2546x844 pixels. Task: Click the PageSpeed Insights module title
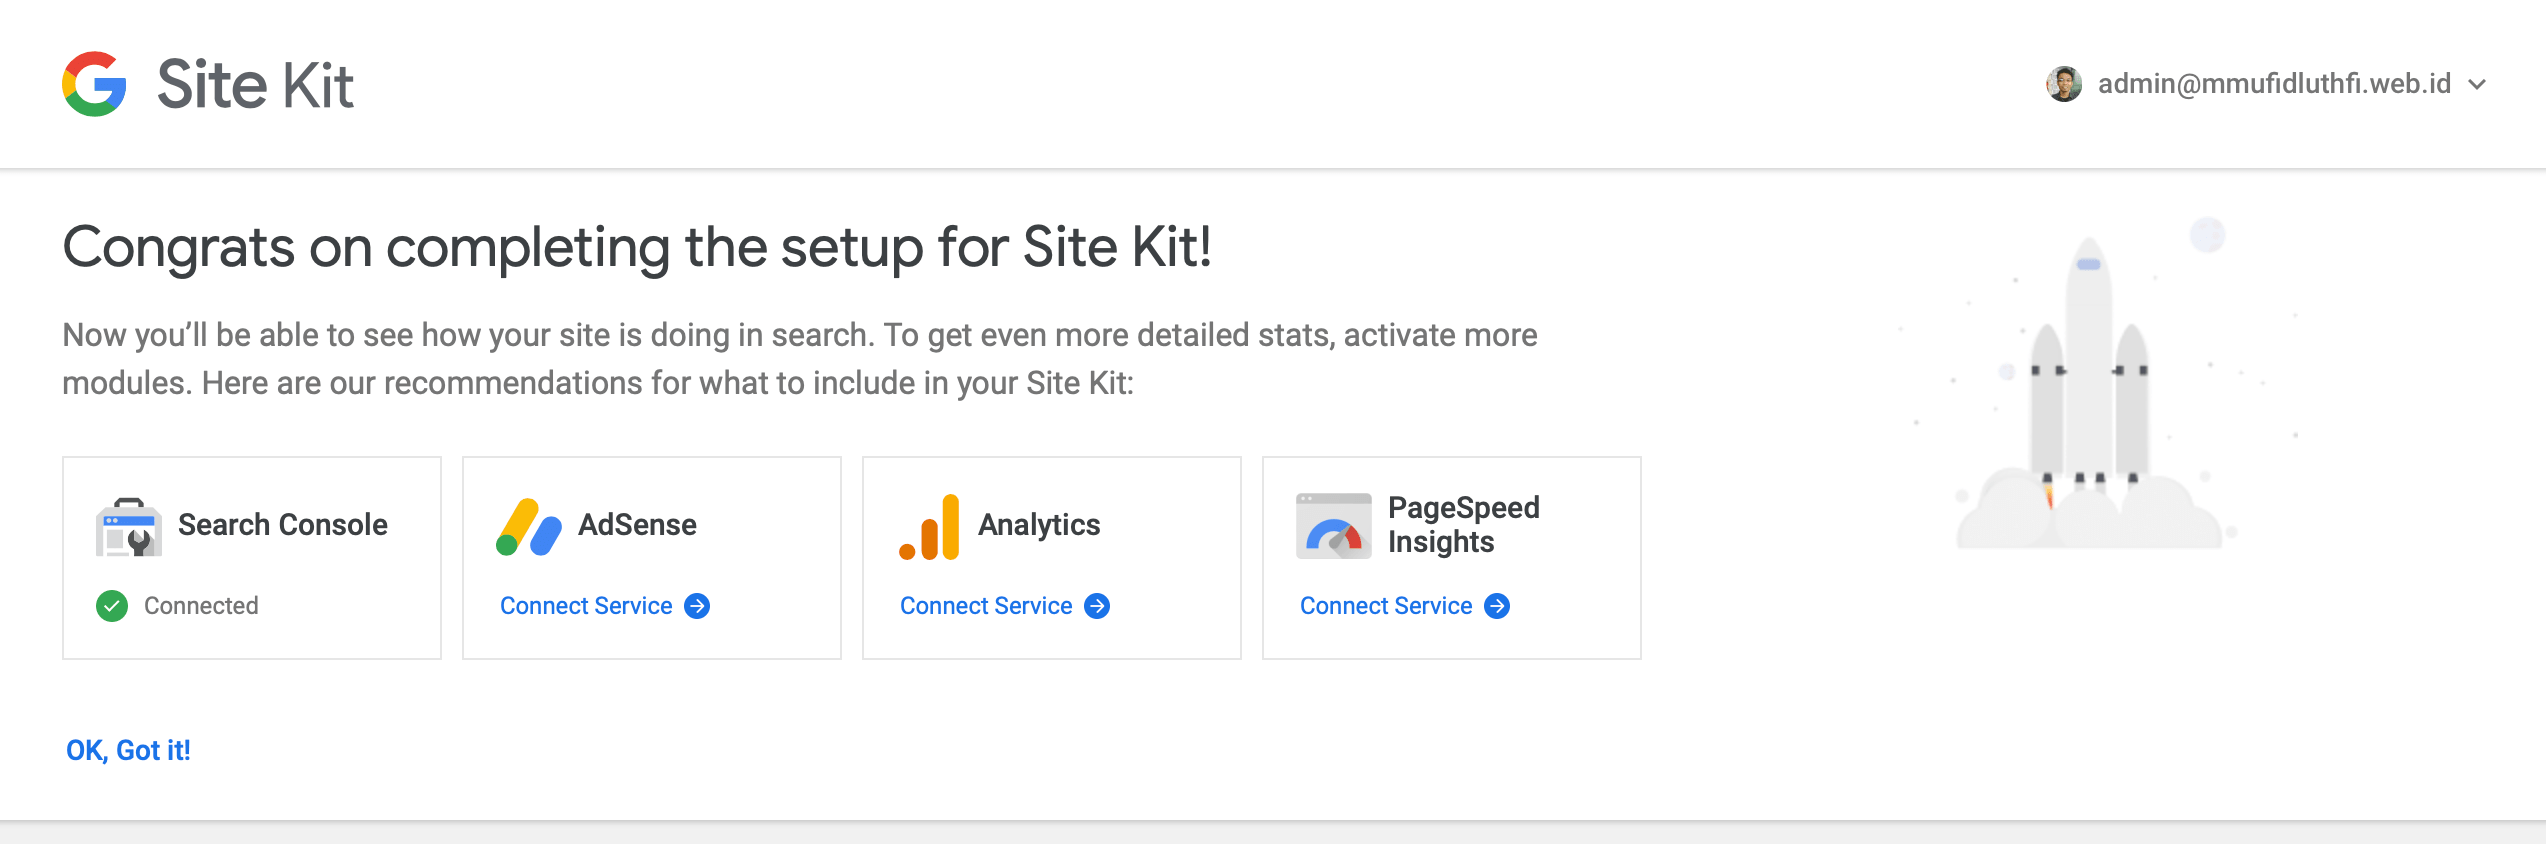pyautogui.click(x=1463, y=525)
